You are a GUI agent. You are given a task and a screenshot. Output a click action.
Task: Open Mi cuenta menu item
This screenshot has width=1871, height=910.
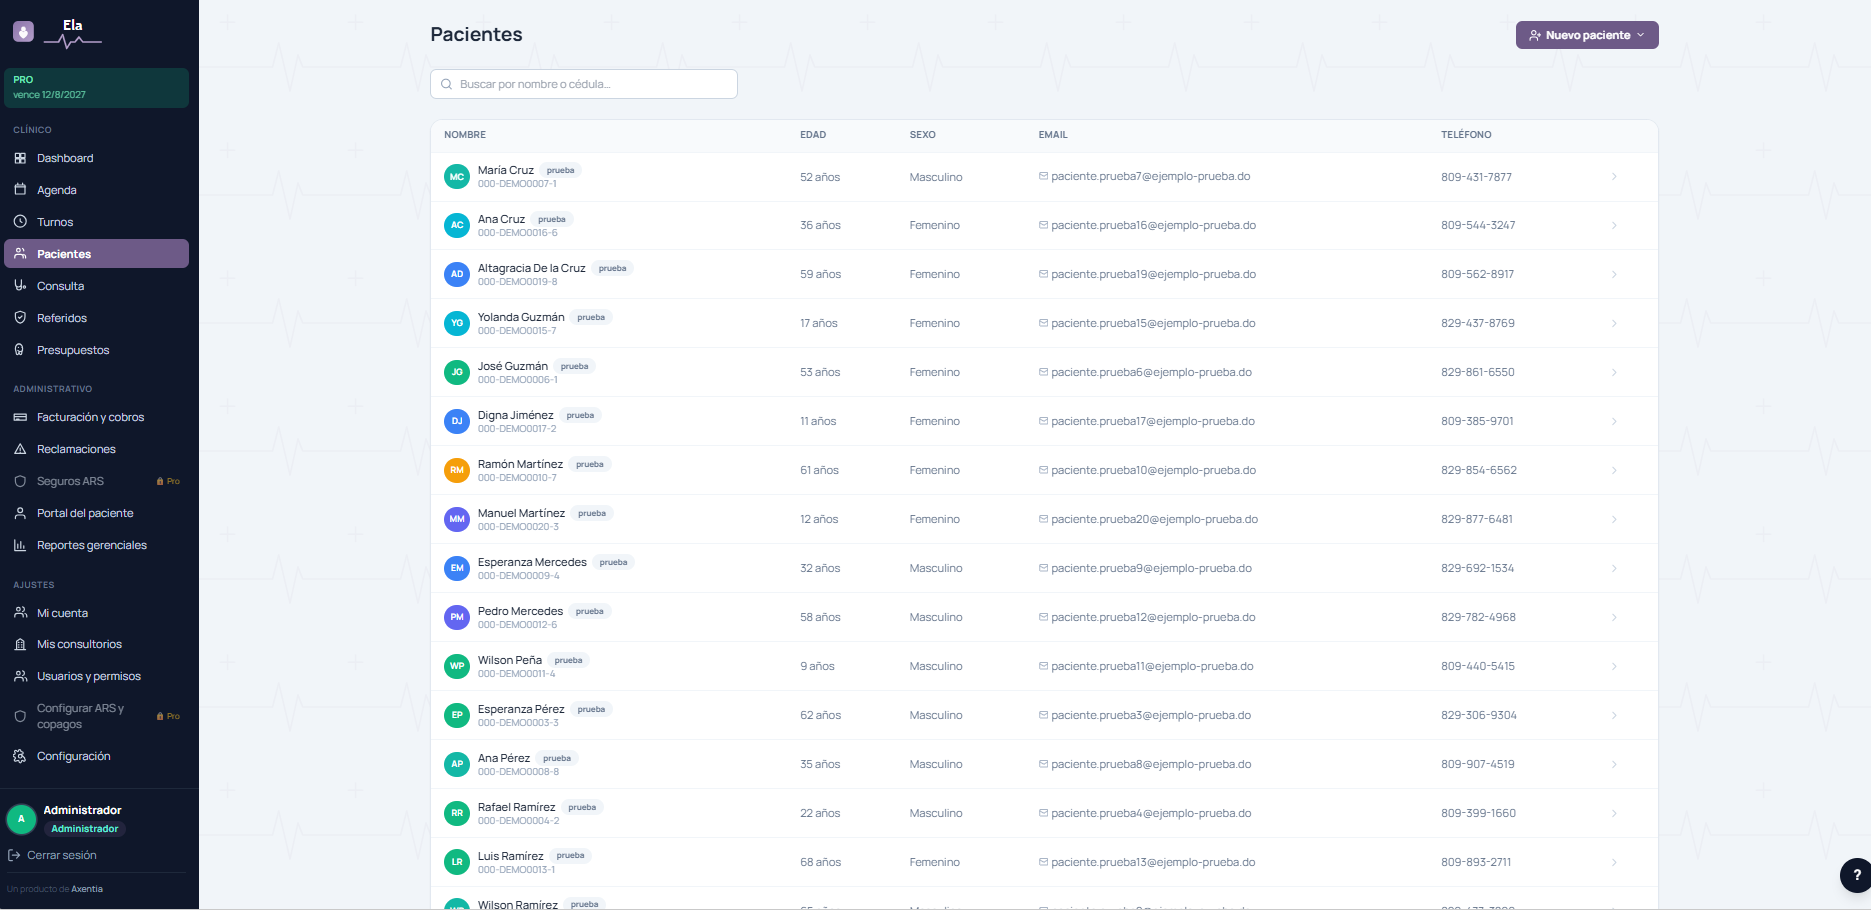[96, 613]
